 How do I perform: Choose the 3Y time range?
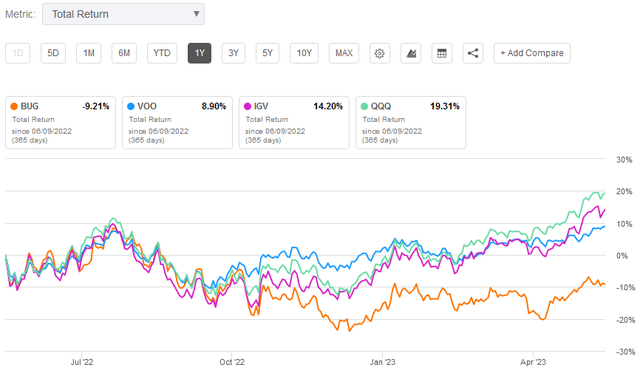[x=233, y=53]
